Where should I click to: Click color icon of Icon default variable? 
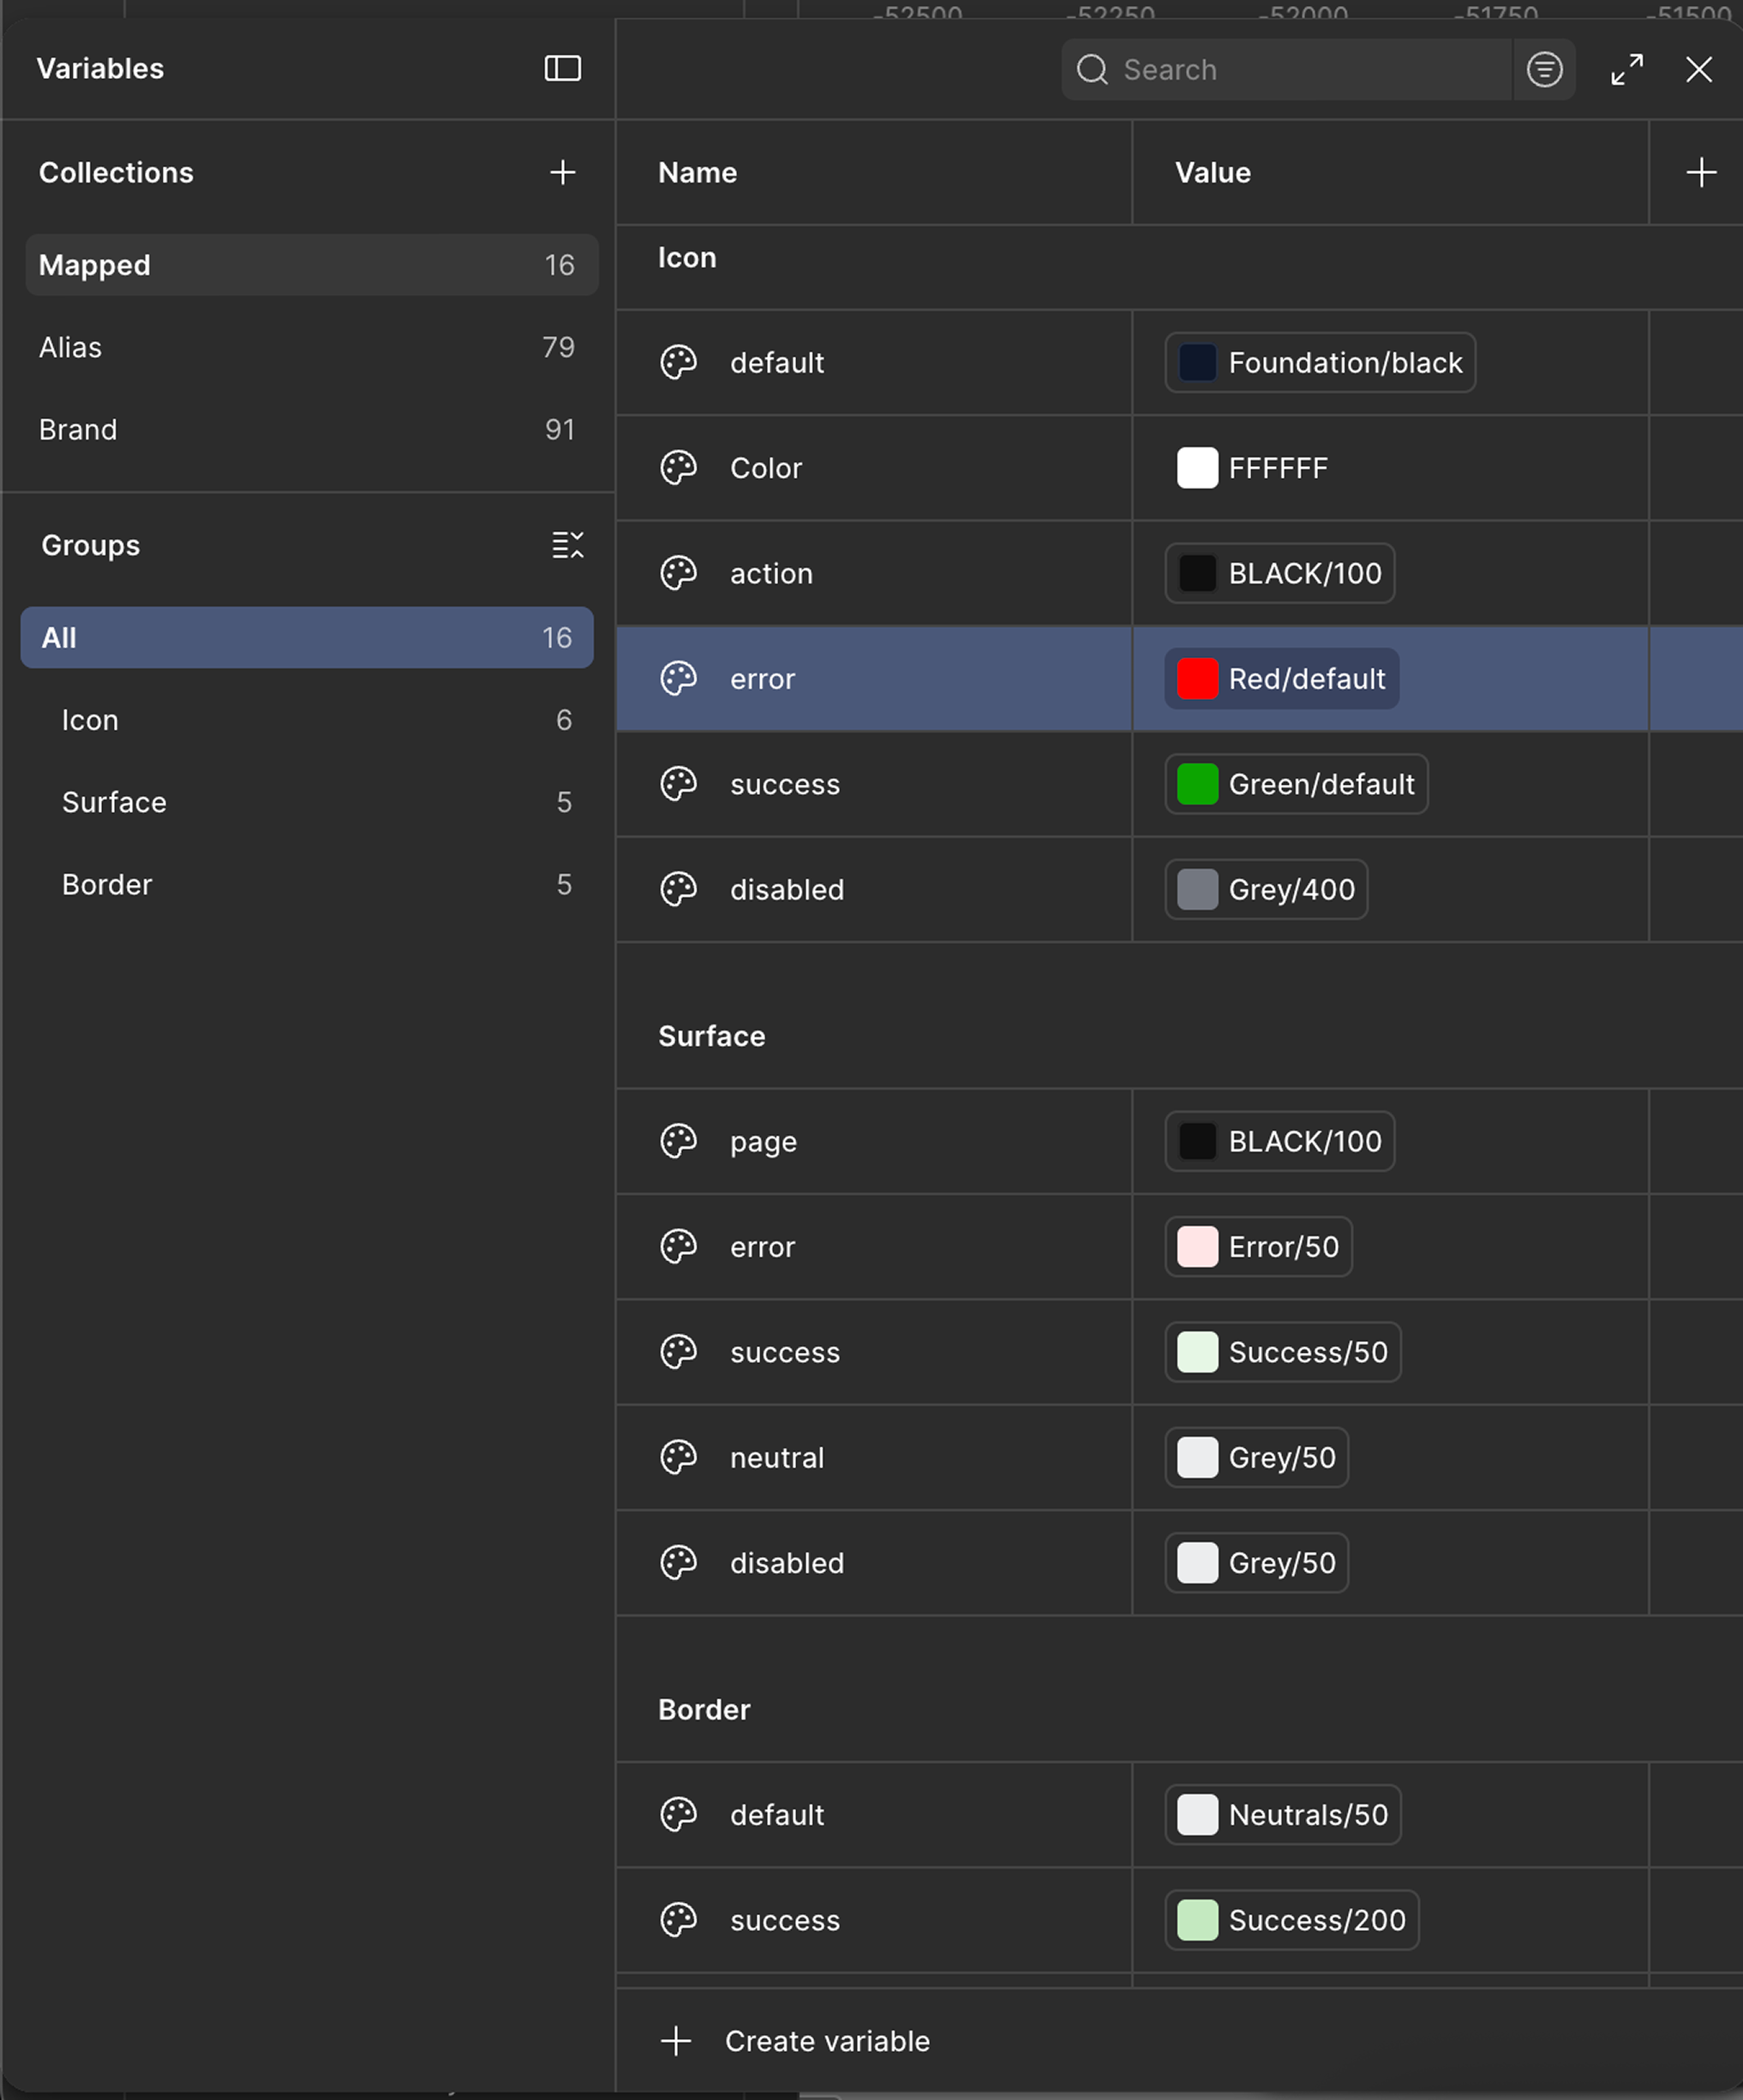pyautogui.click(x=678, y=362)
